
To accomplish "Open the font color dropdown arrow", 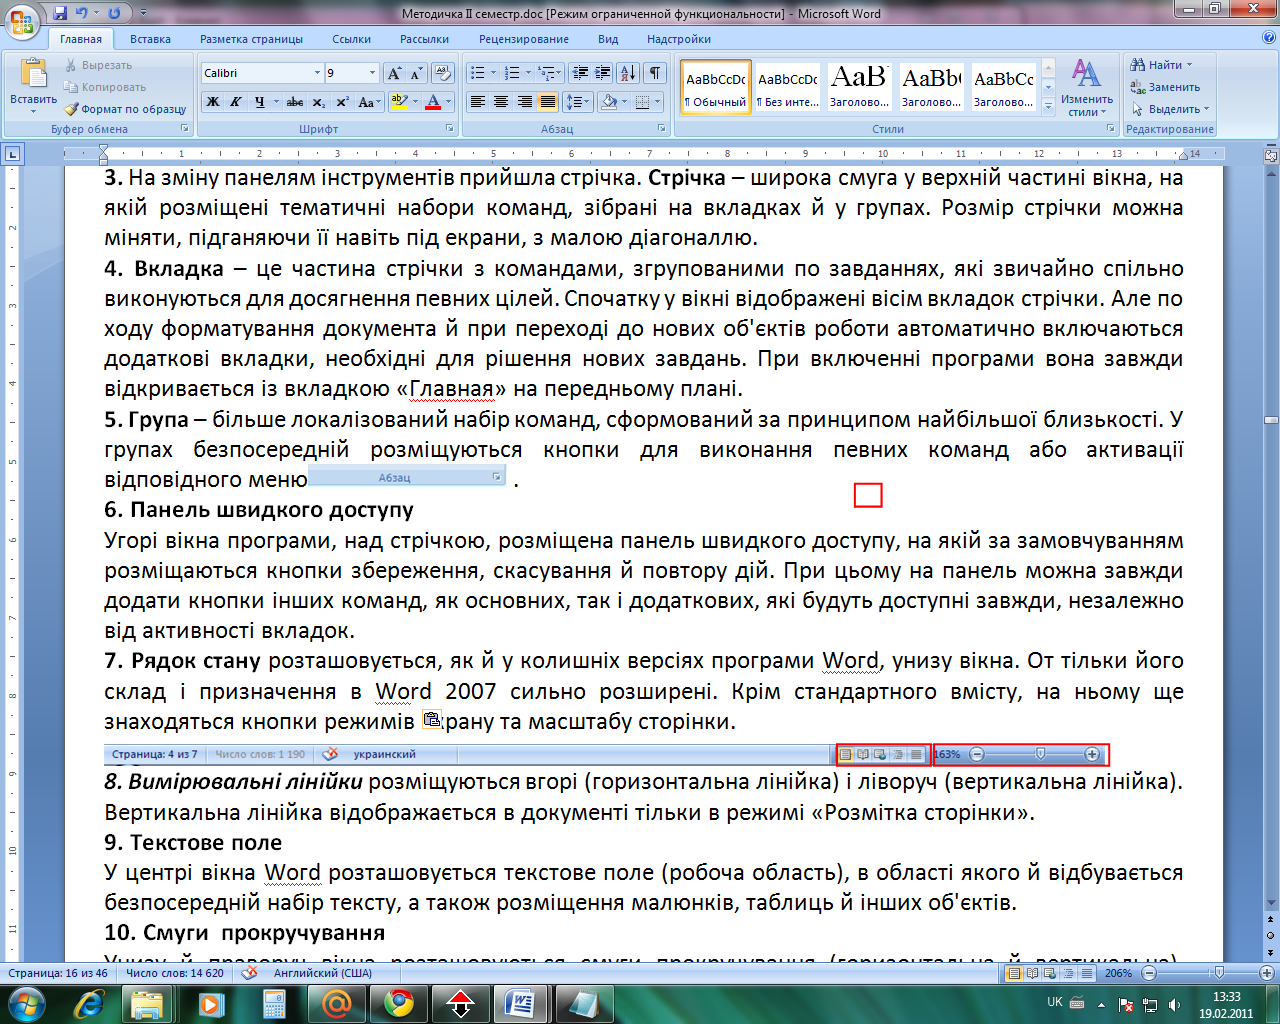I will coord(448,102).
